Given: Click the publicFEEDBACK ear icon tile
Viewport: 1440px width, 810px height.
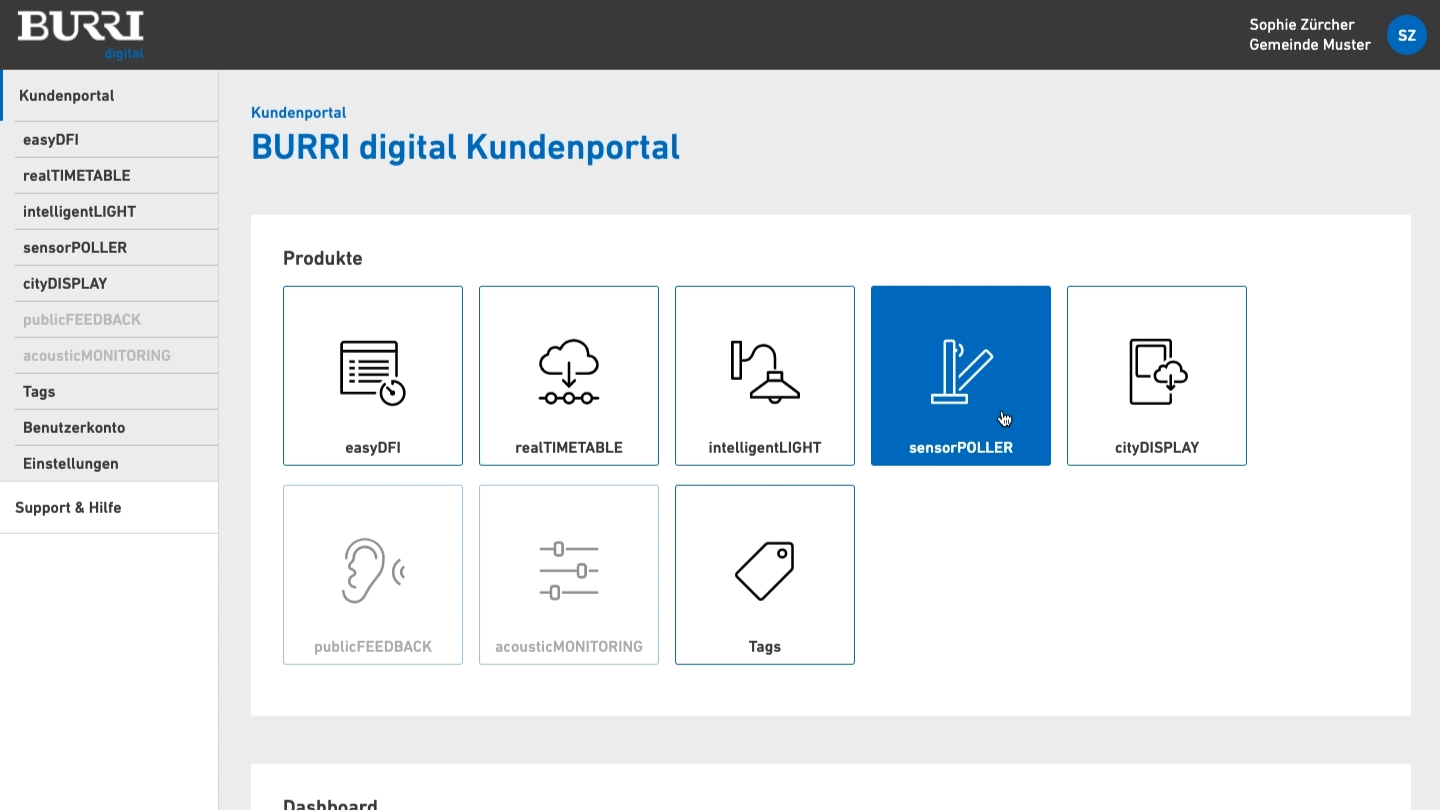Looking at the screenshot, I should (372, 572).
